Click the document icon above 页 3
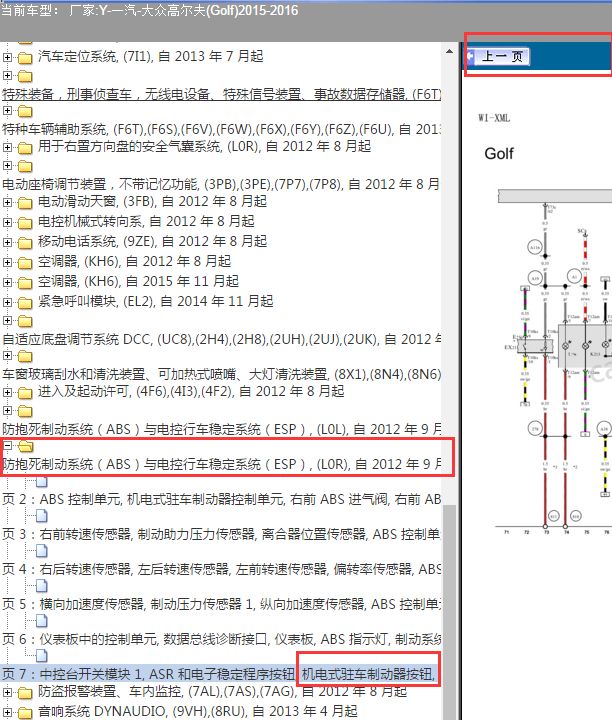The width and height of the screenshot is (612, 720). pos(42,516)
